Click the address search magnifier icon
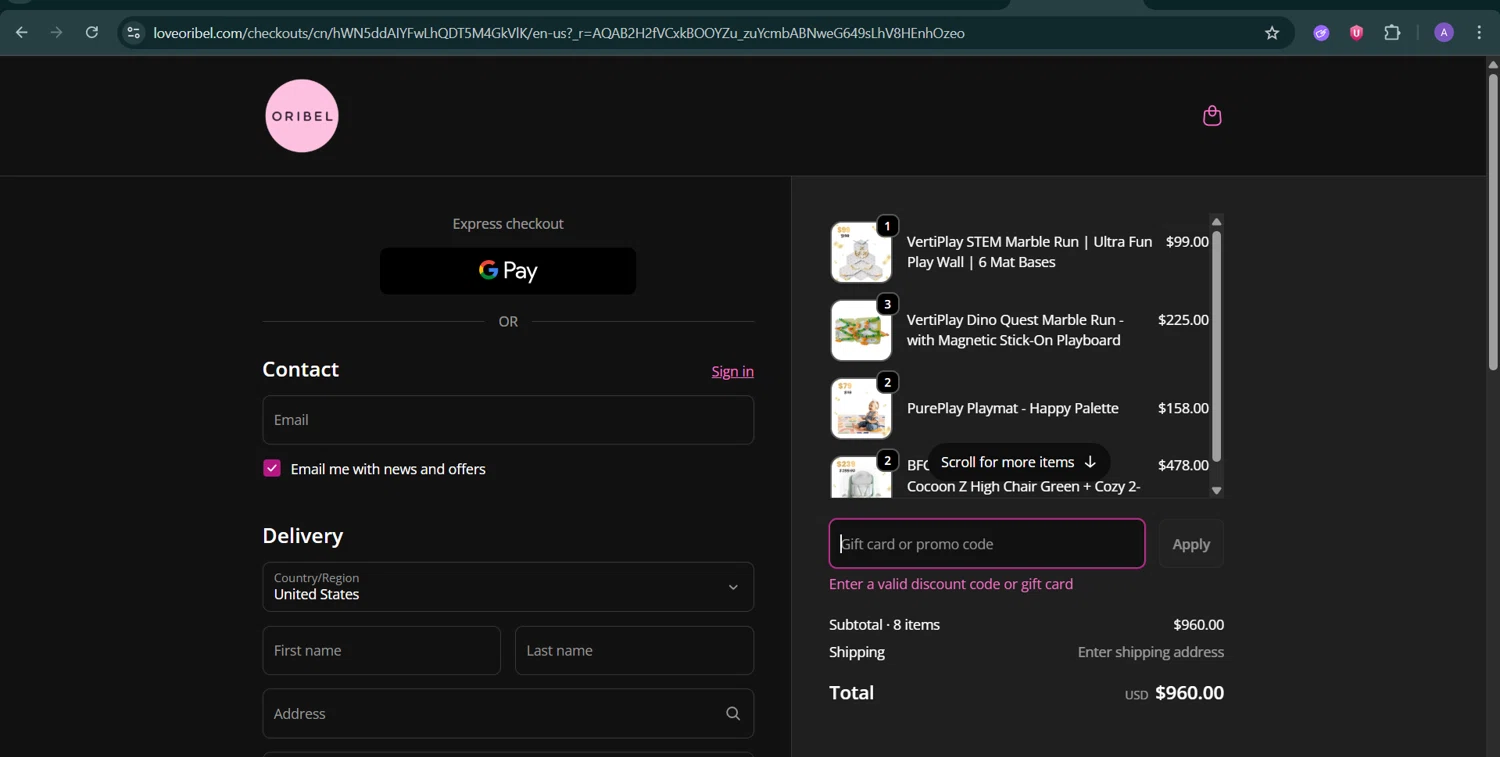The width and height of the screenshot is (1500, 757). pyautogui.click(x=733, y=713)
